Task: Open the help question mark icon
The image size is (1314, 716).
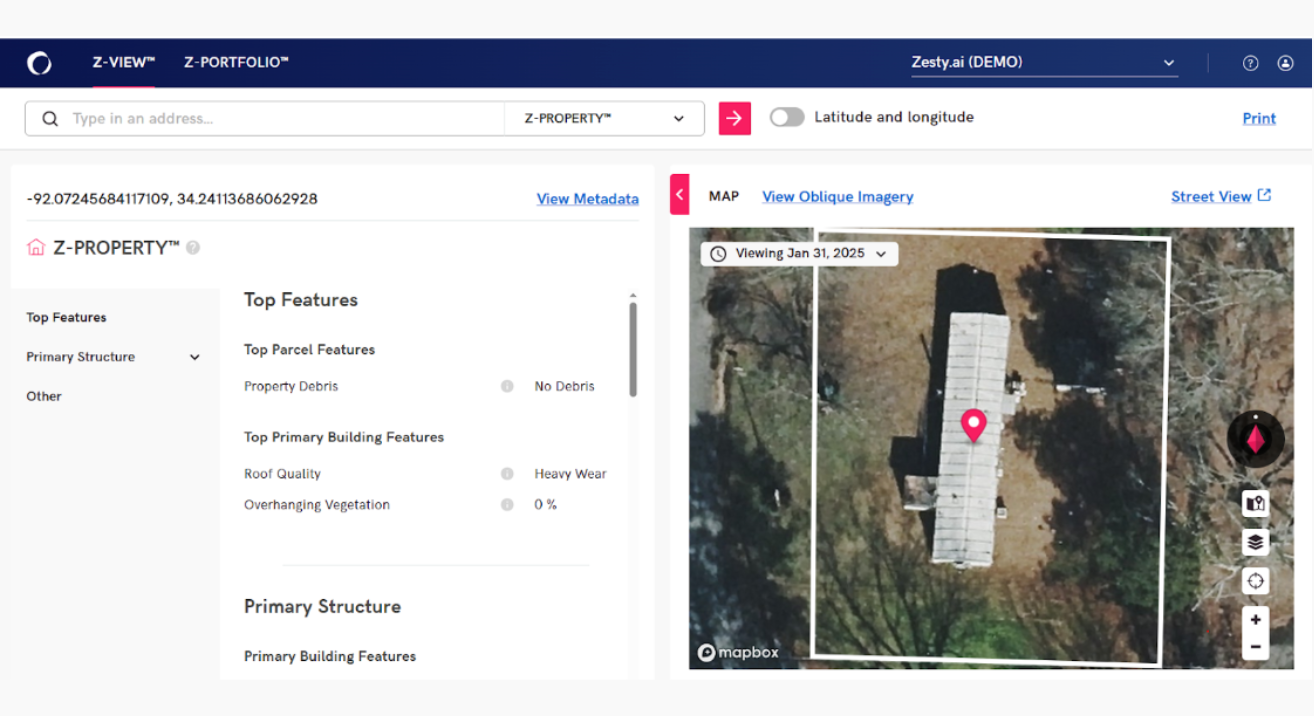Action: tap(1250, 63)
